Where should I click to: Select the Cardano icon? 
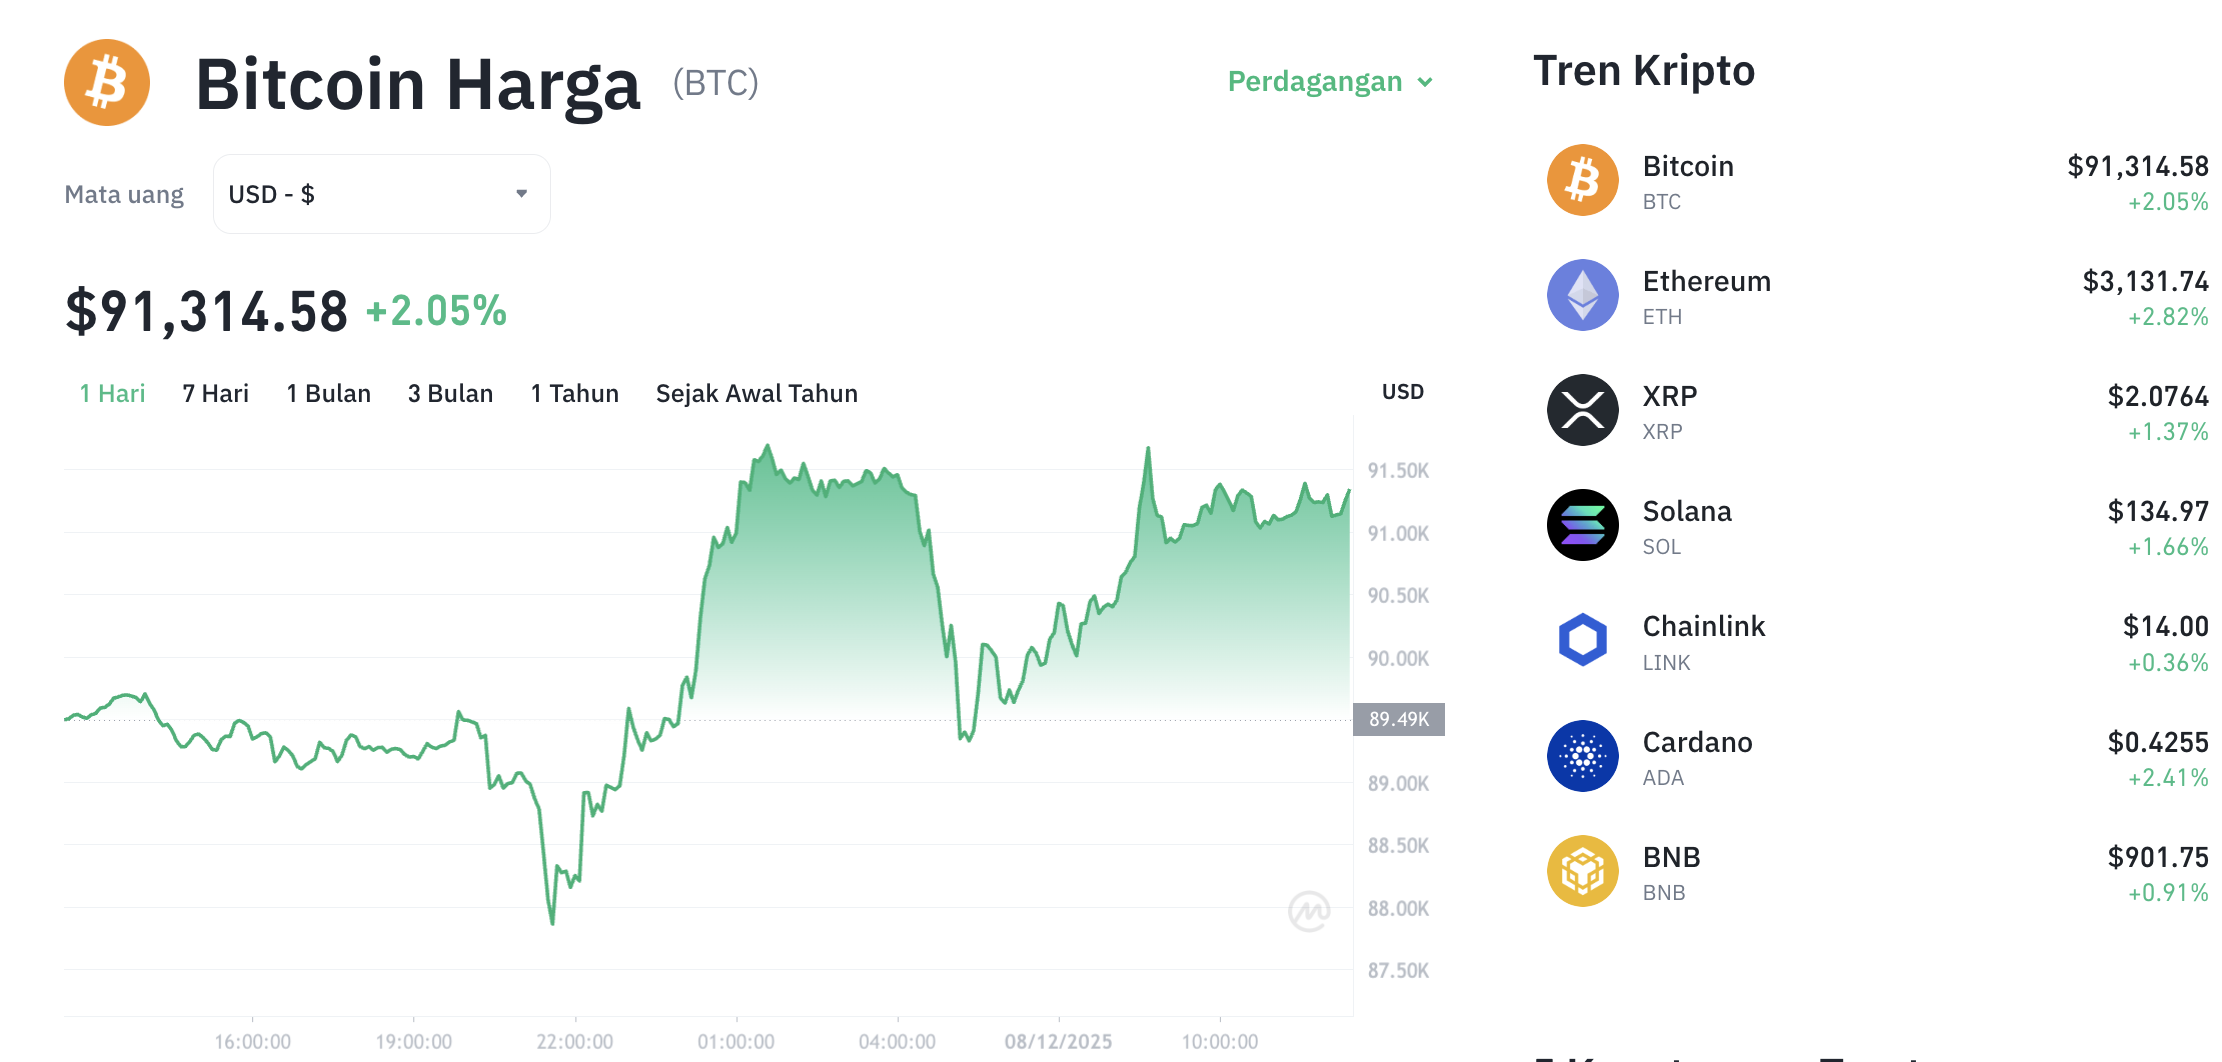click(x=1582, y=756)
